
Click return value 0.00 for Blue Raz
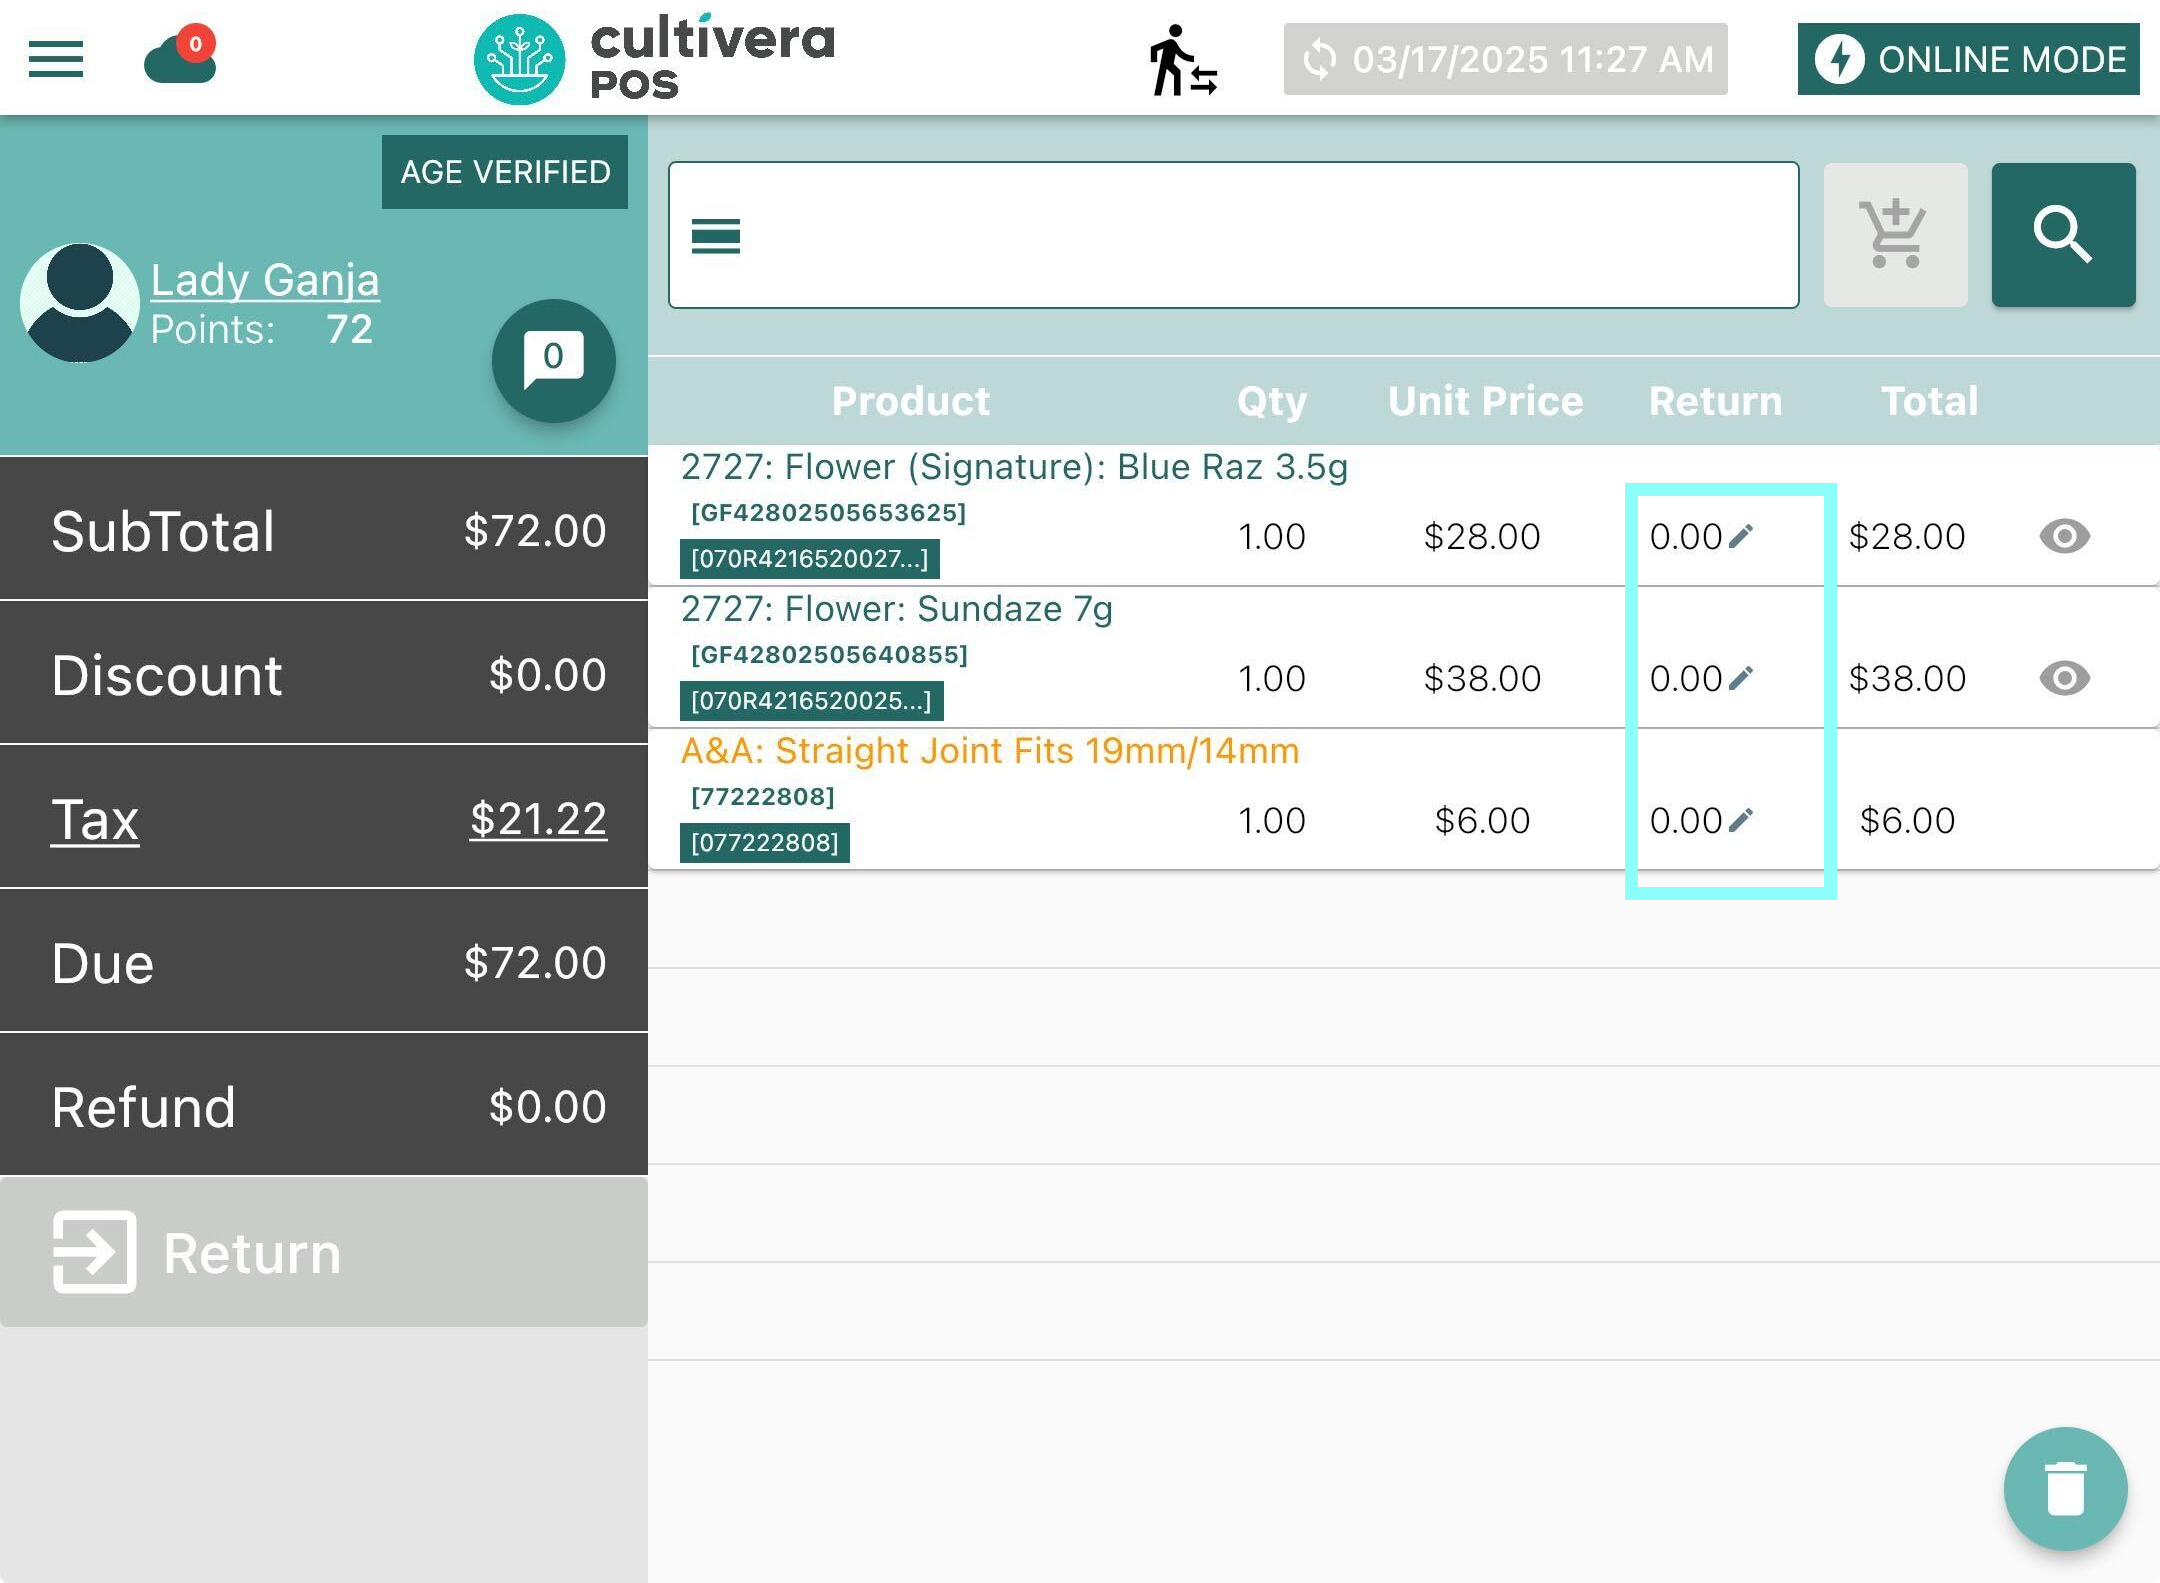(1686, 536)
